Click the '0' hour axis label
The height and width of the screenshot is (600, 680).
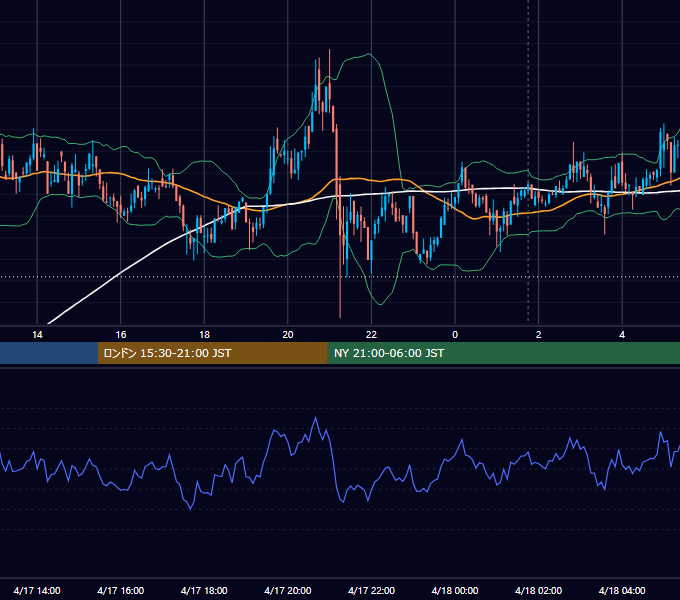pos(455,335)
